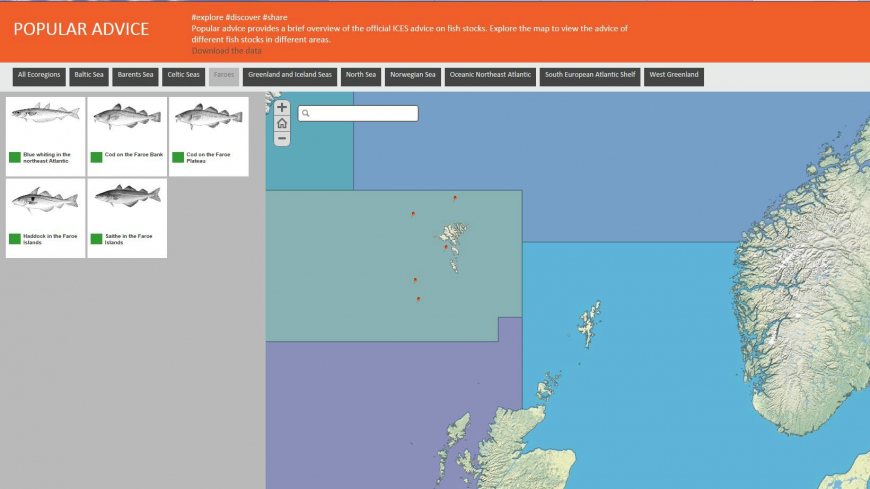Viewport: 870px width, 489px height.
Task: Choose Greenland and Iceland Seas
Action: click(x=290, y=77)
